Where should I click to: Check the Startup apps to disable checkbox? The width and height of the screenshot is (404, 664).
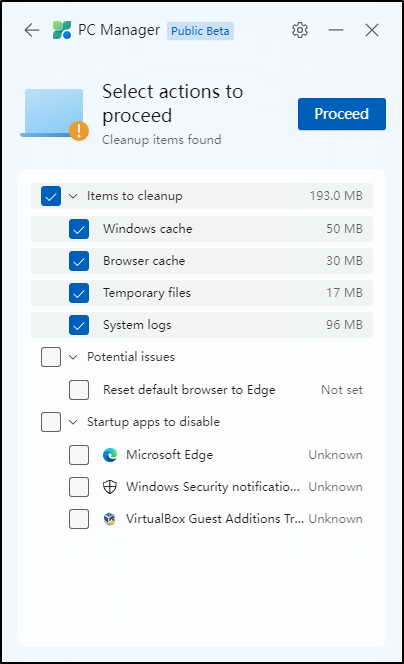(x=51, y=422)
